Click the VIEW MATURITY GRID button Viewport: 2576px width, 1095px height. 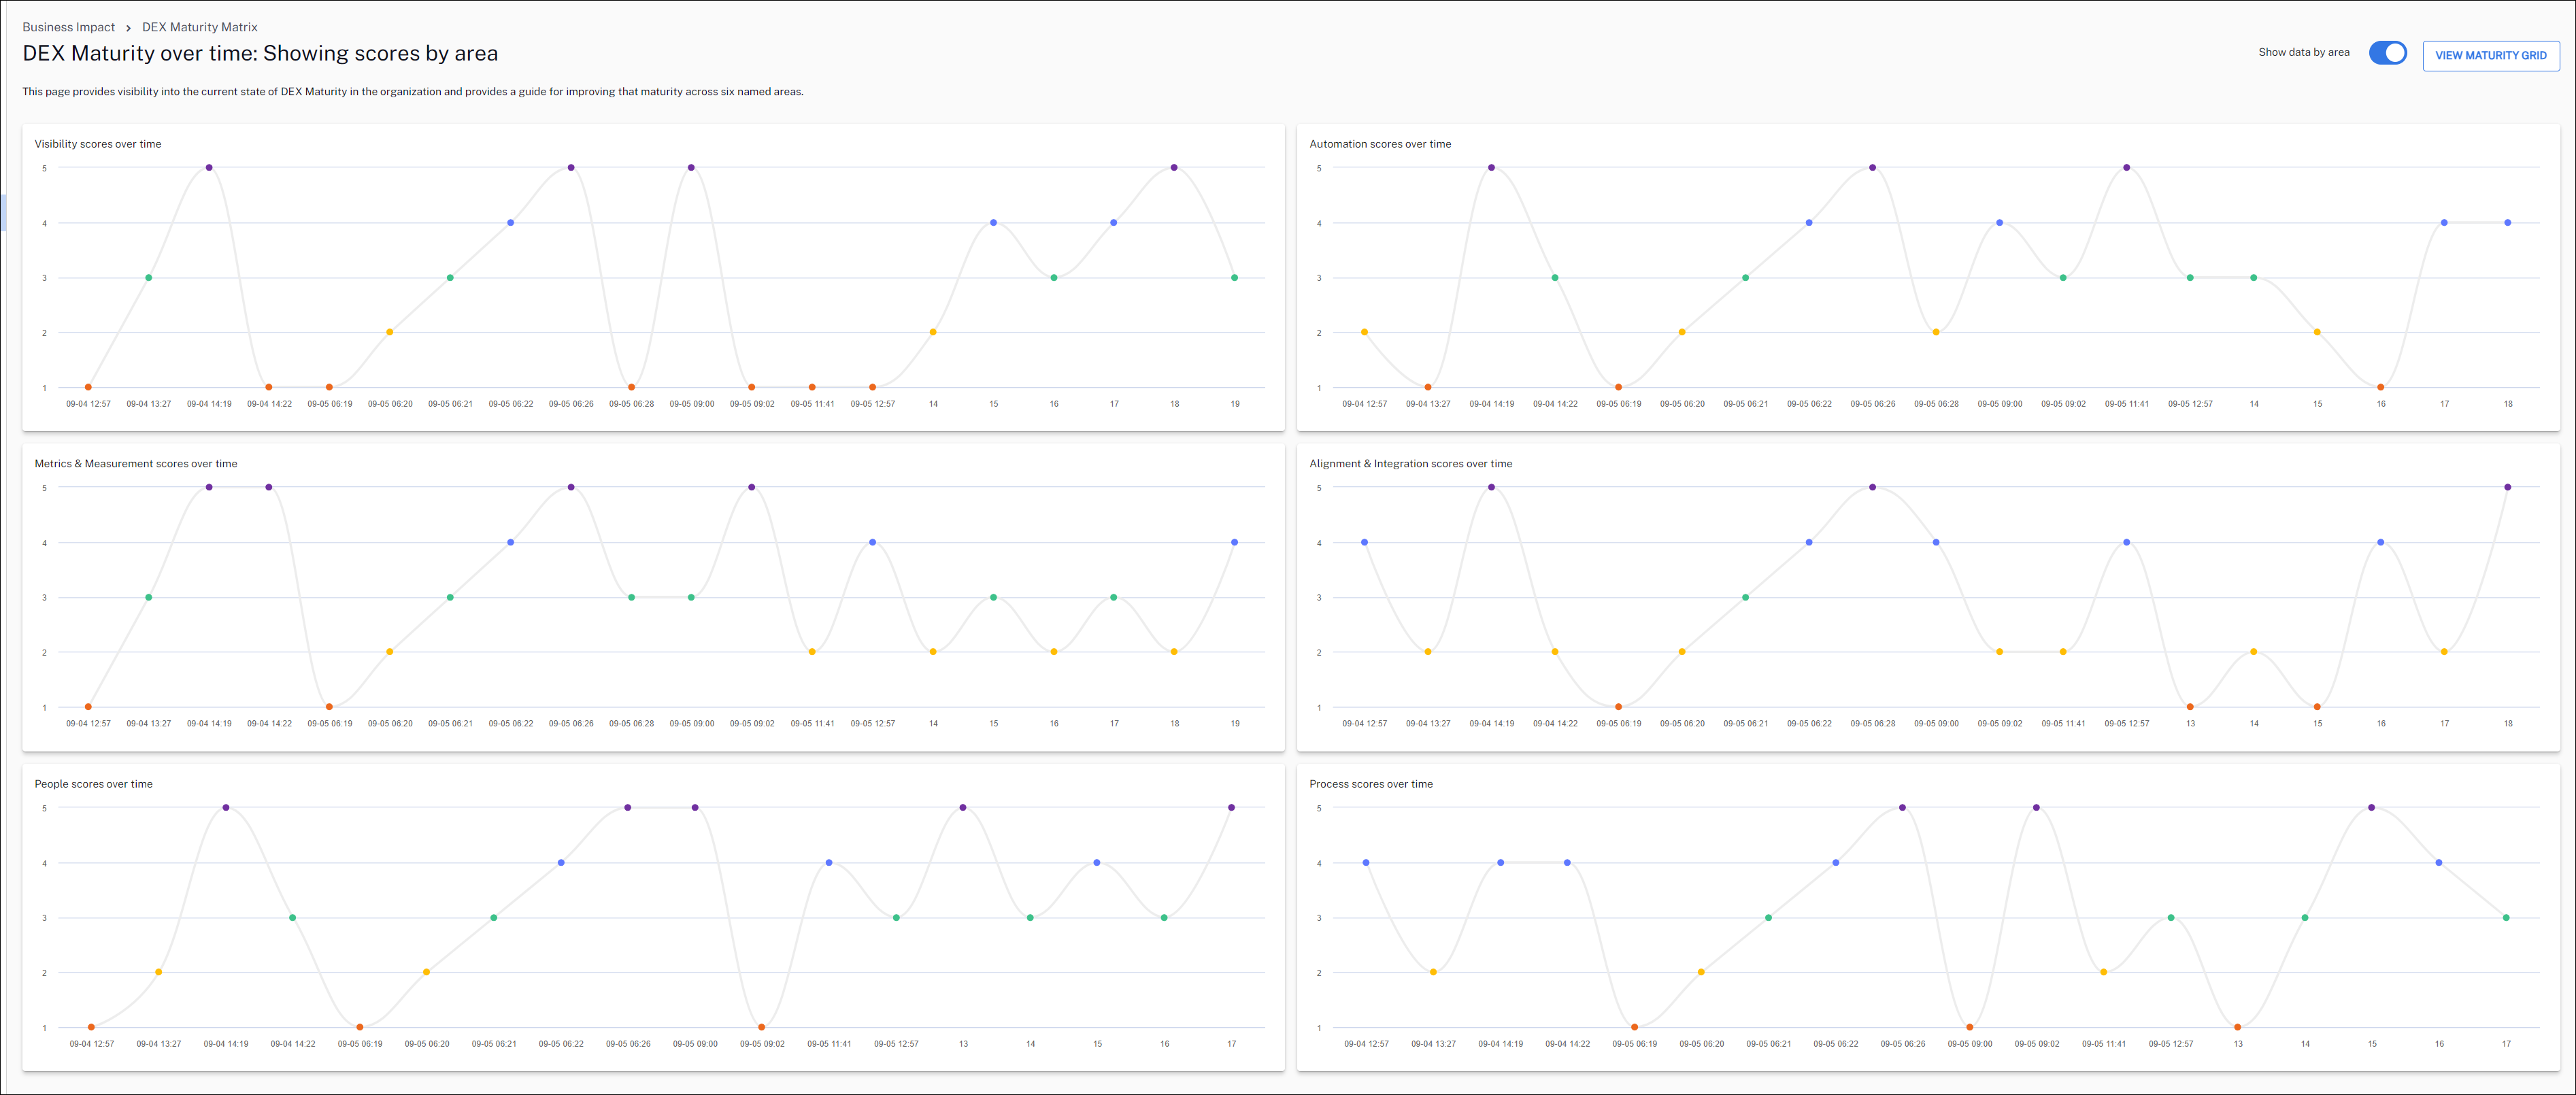coord(2490,56)
